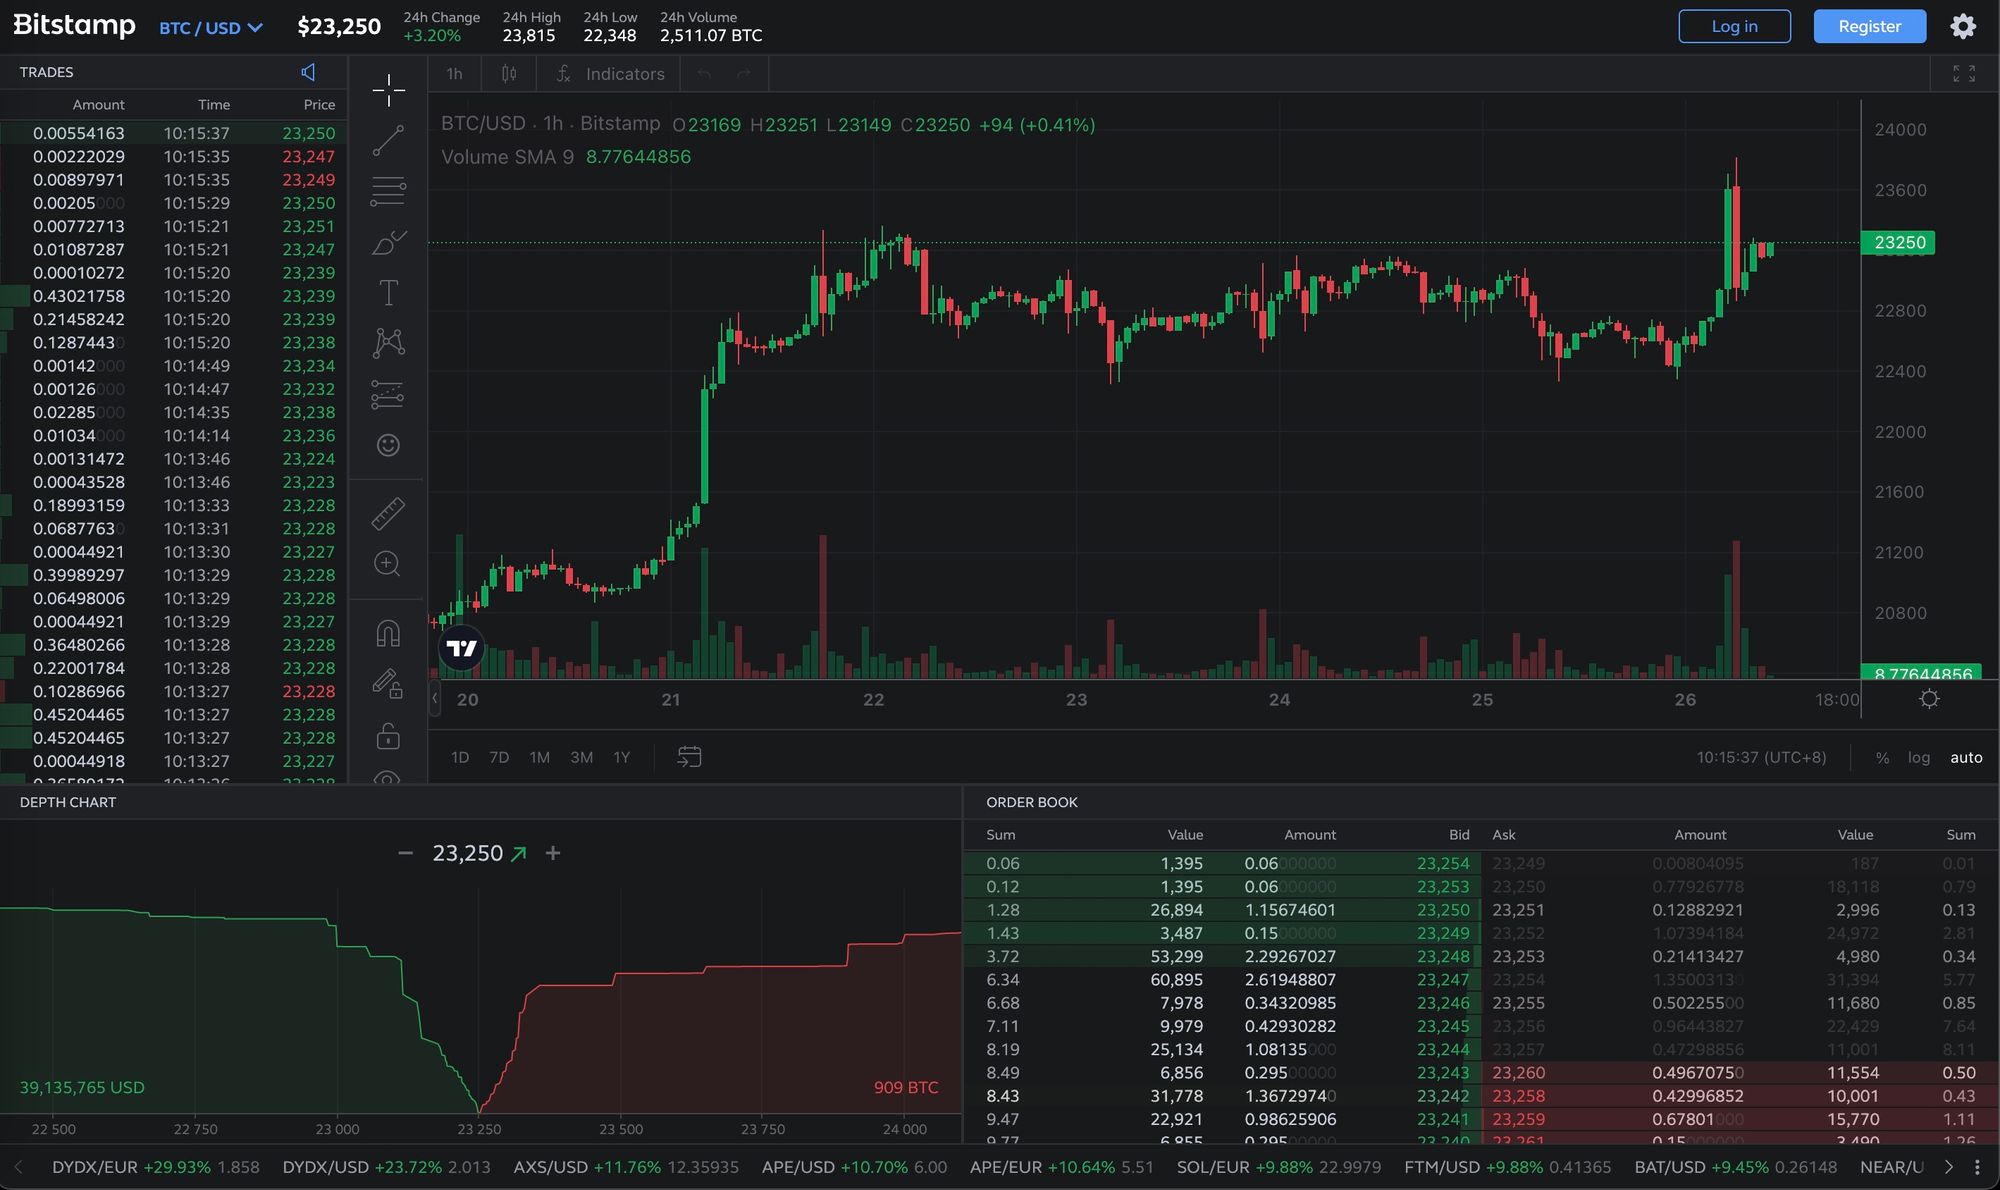Open DYDX/EUR ticker pair
The width and height of the screenshot is (2000, 1190).
(155, 1167)
